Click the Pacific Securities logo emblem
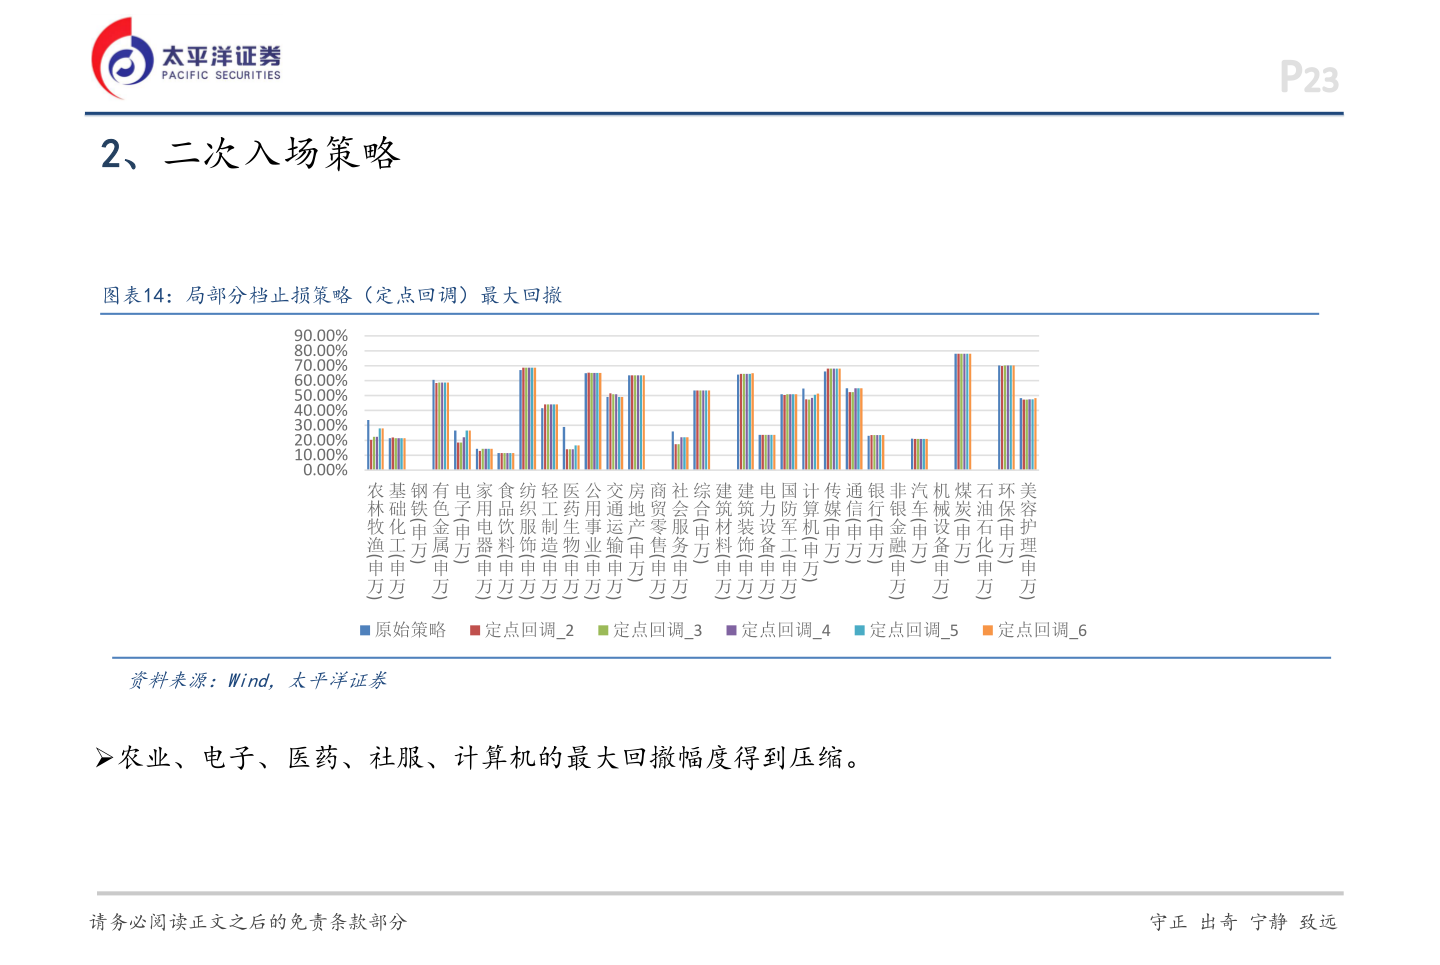Screen dimensions: 1440x965 pos(123,59)
